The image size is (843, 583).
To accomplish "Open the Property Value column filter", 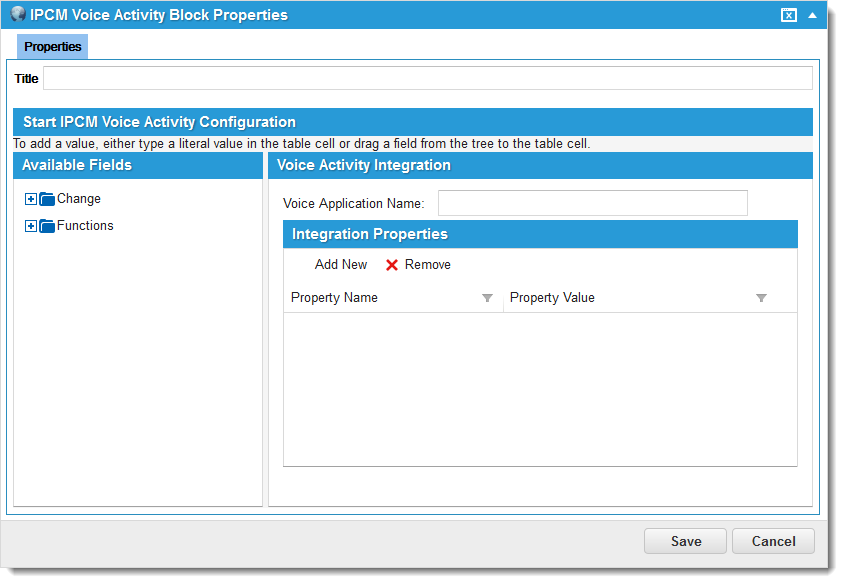I will (761, 298).
